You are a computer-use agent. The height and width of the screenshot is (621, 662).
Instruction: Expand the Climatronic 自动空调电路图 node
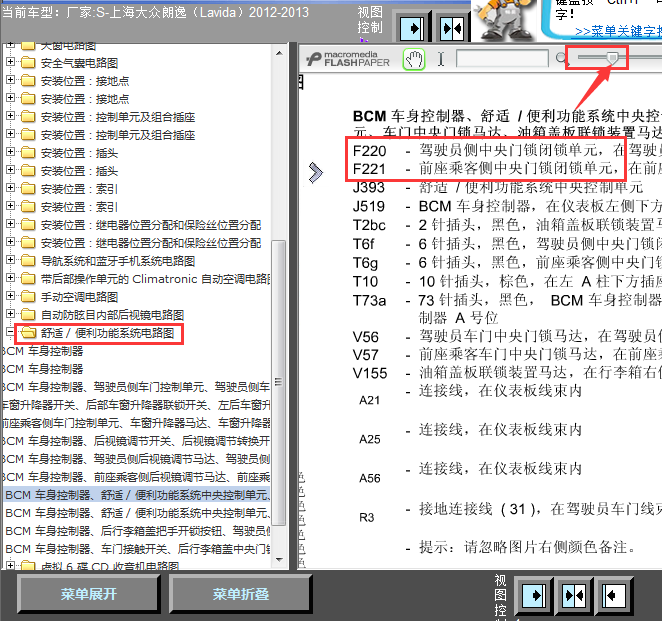[10, 277]
